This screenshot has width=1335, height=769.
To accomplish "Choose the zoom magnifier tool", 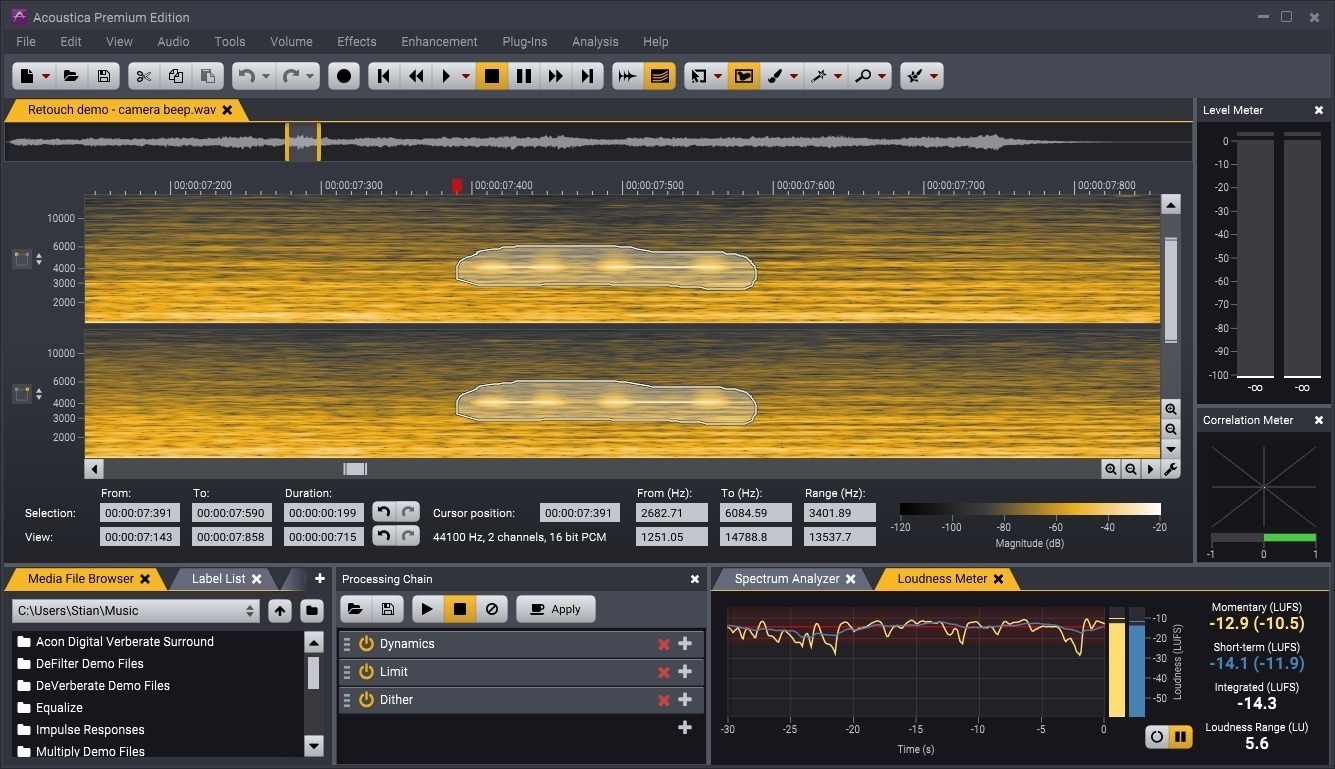I will [x=863, y=75].
